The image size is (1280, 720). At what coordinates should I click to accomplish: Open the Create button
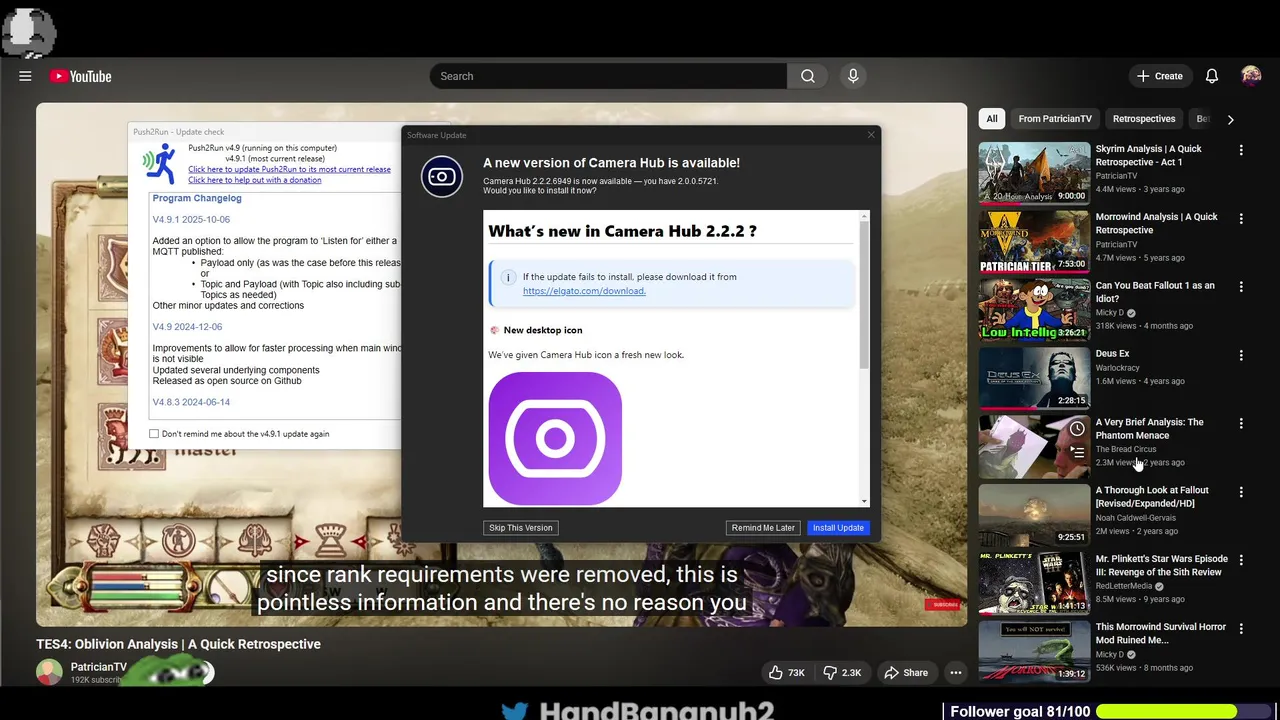[1159, 76]
